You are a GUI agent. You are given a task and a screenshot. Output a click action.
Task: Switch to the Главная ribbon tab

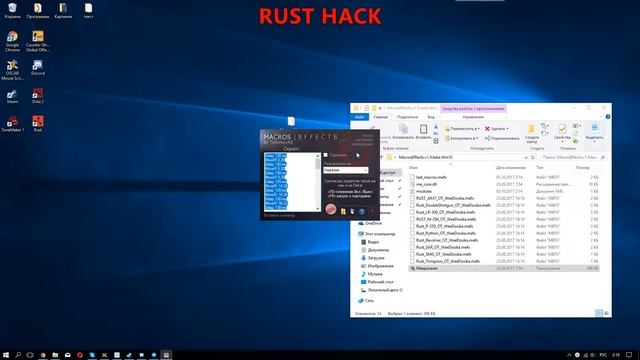[x=380, y=117]
